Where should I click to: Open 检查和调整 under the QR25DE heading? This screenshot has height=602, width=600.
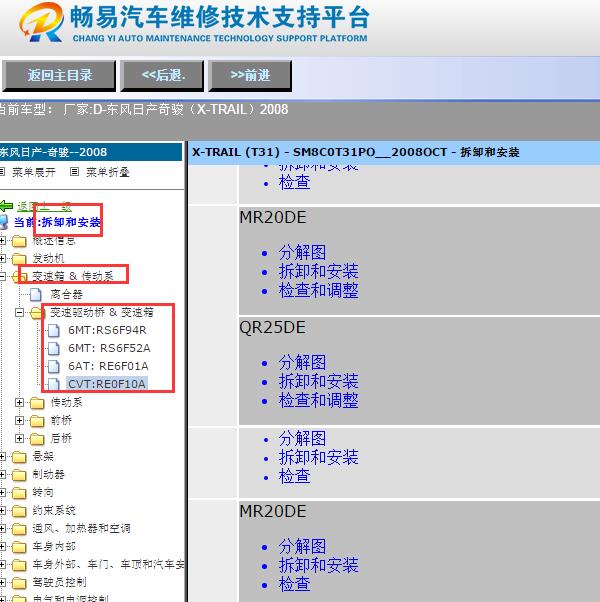(x=318, y=400)
